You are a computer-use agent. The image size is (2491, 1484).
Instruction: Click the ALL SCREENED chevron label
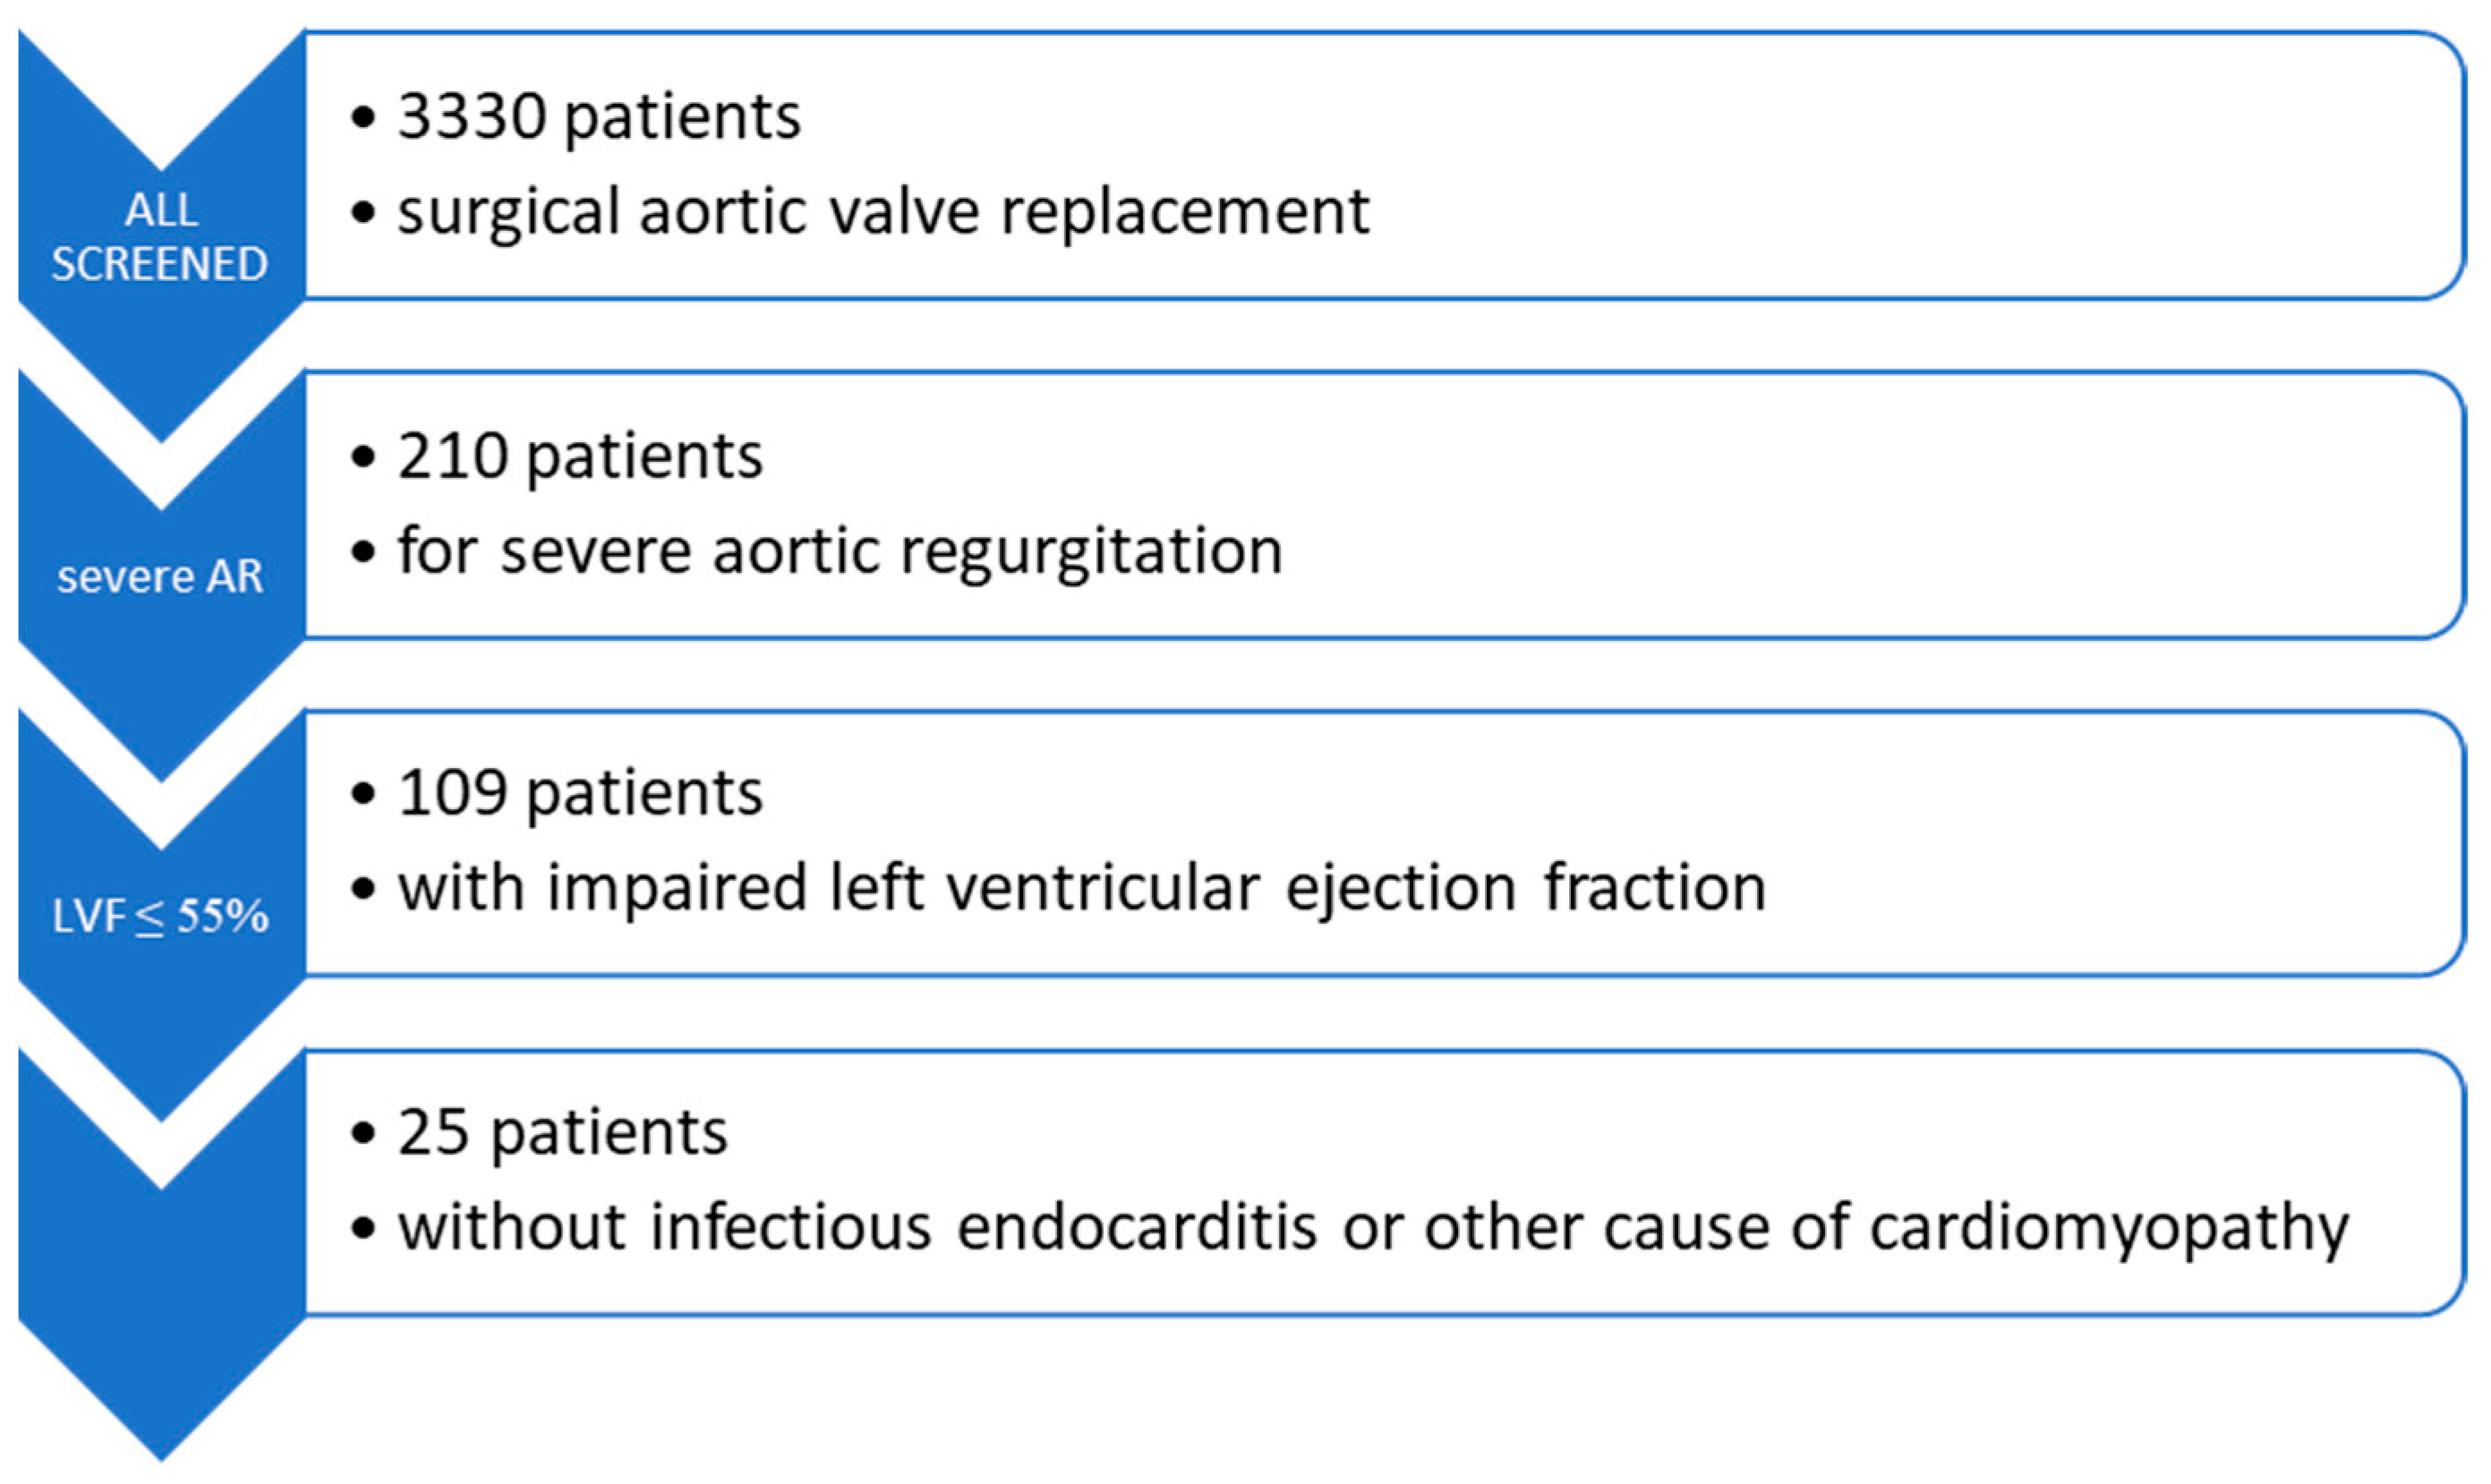[x=160, y=238]
